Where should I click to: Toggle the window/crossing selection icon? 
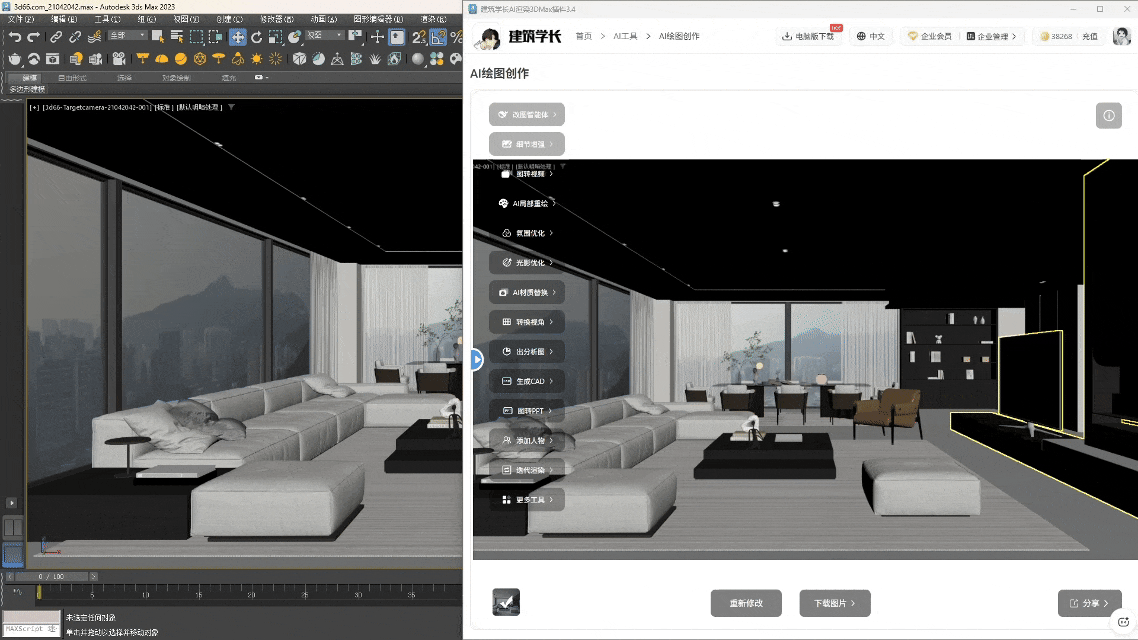click(216, 36)
